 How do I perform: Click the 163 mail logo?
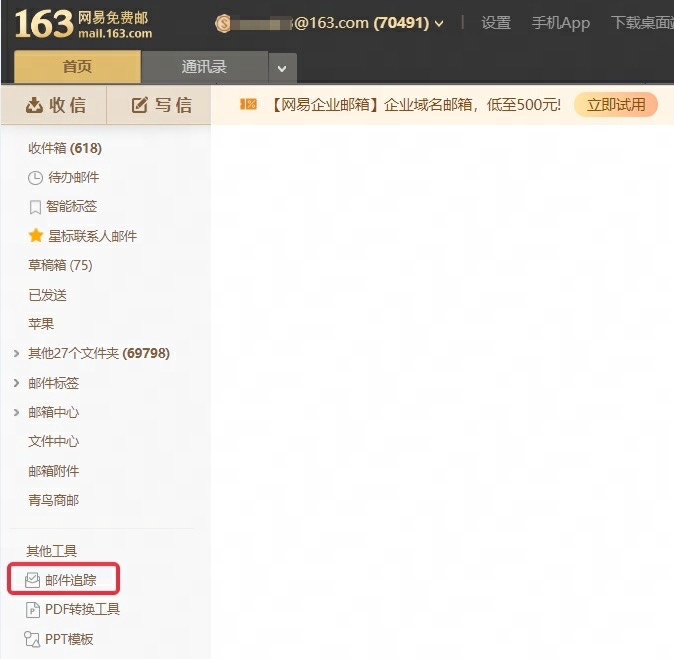click(83, 24)
